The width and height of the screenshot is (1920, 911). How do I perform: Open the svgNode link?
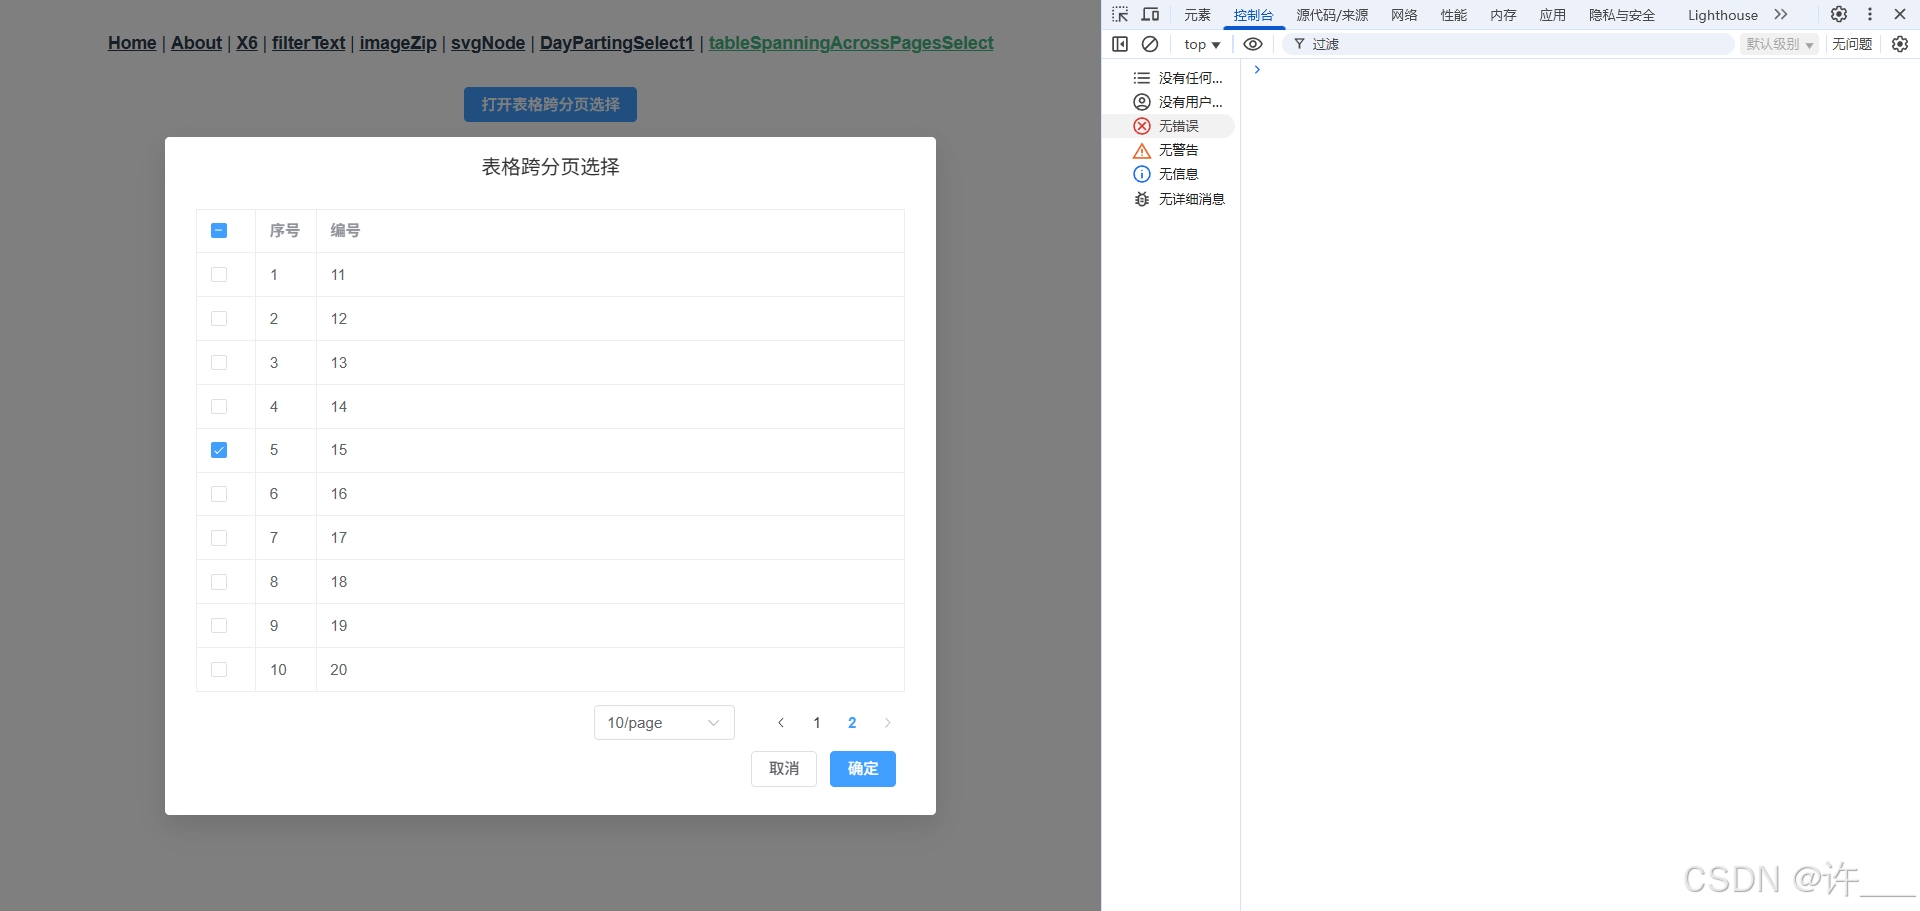[x=488, y=43]
